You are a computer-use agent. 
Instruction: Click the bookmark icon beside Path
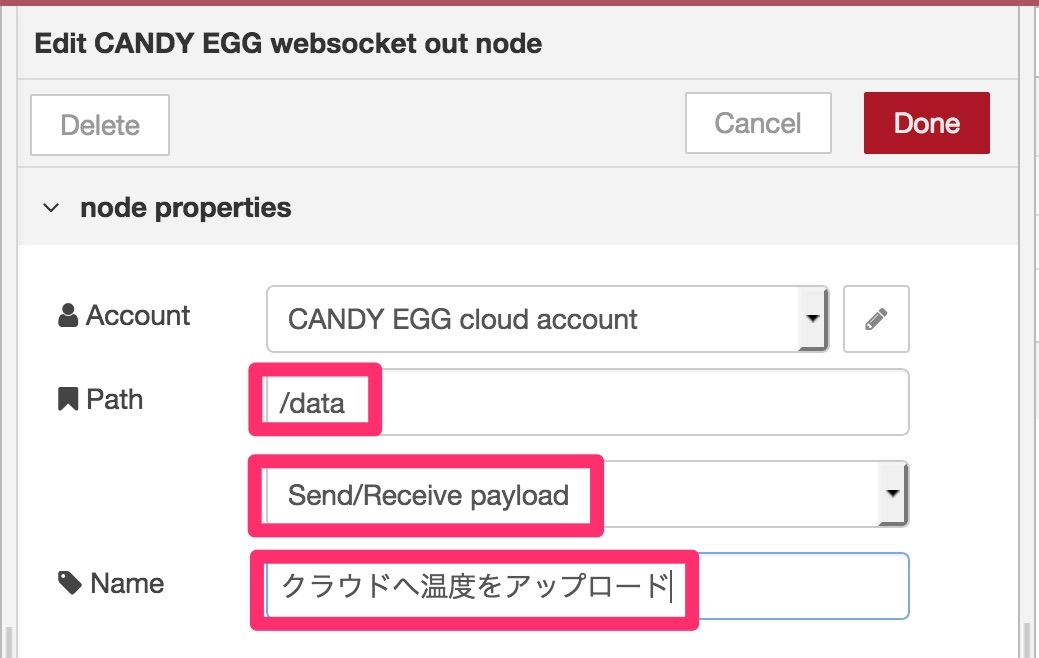pos(68,399)
